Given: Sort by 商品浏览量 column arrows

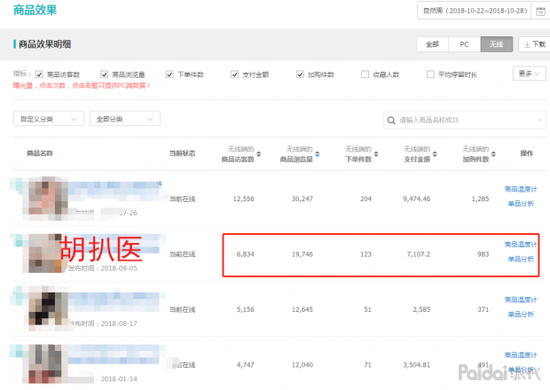Looking at the screenshot, I should click(317, 154).
